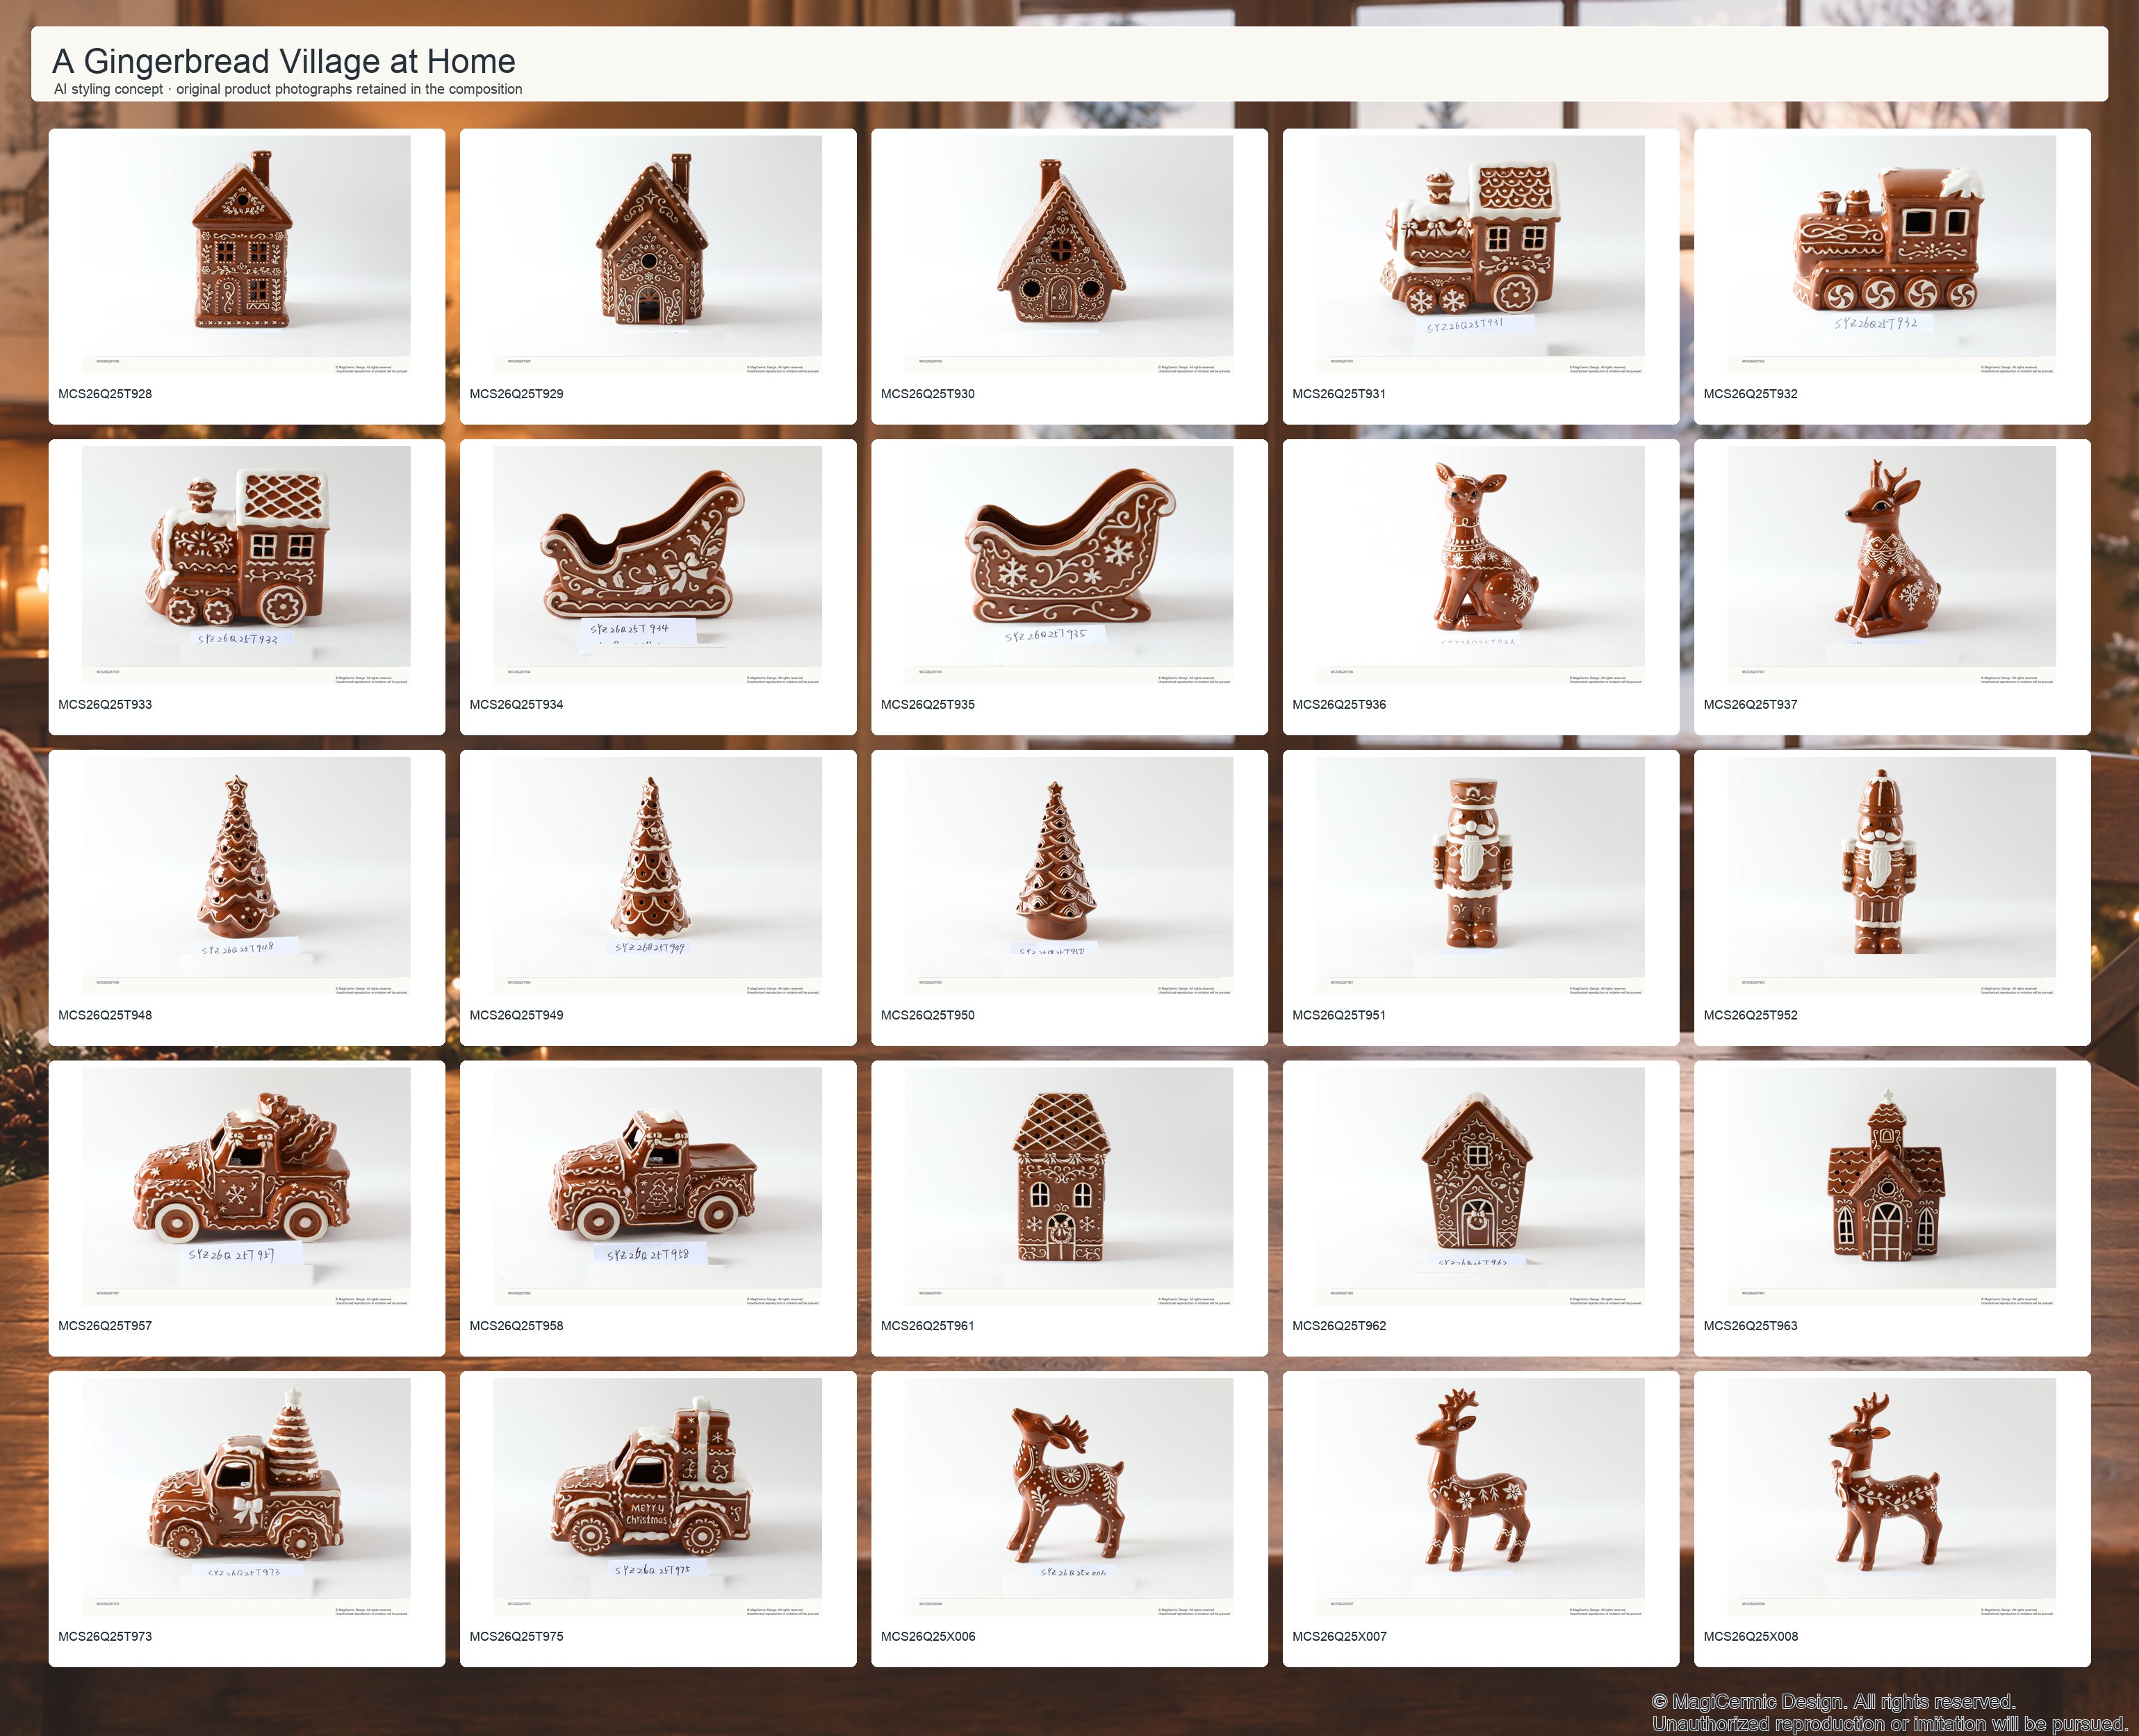Click the label text MCS26Q25T963

pos(1751,1326)
